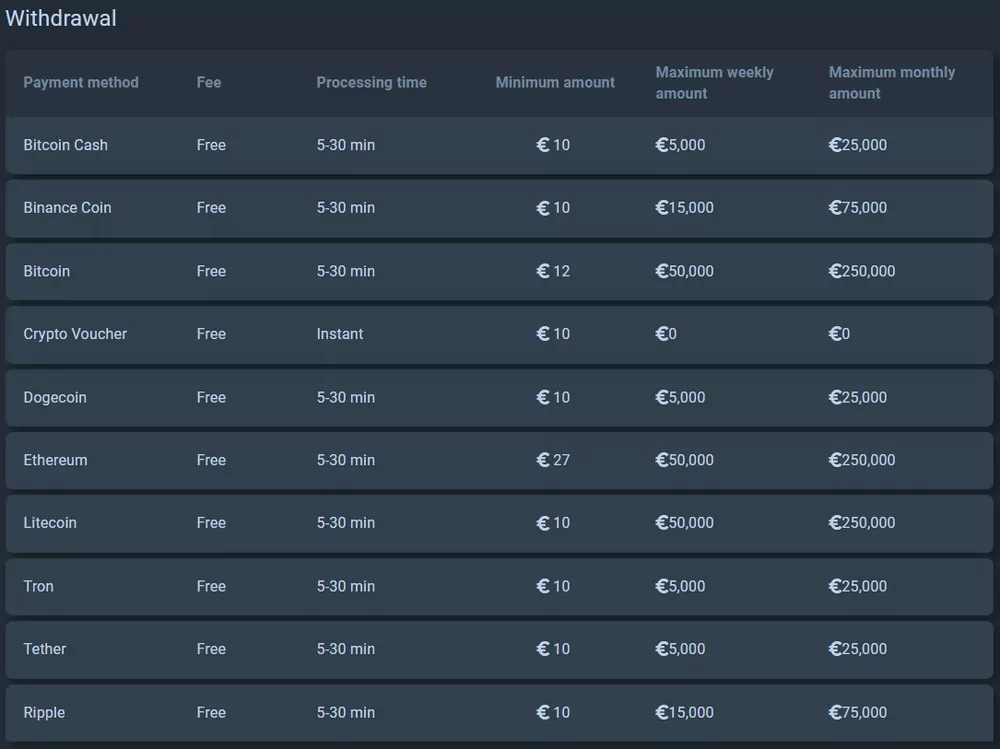Select the Bitcoin Cash payment method row
The width and height of the screenshot is (1000, 749).
point(66,145)
